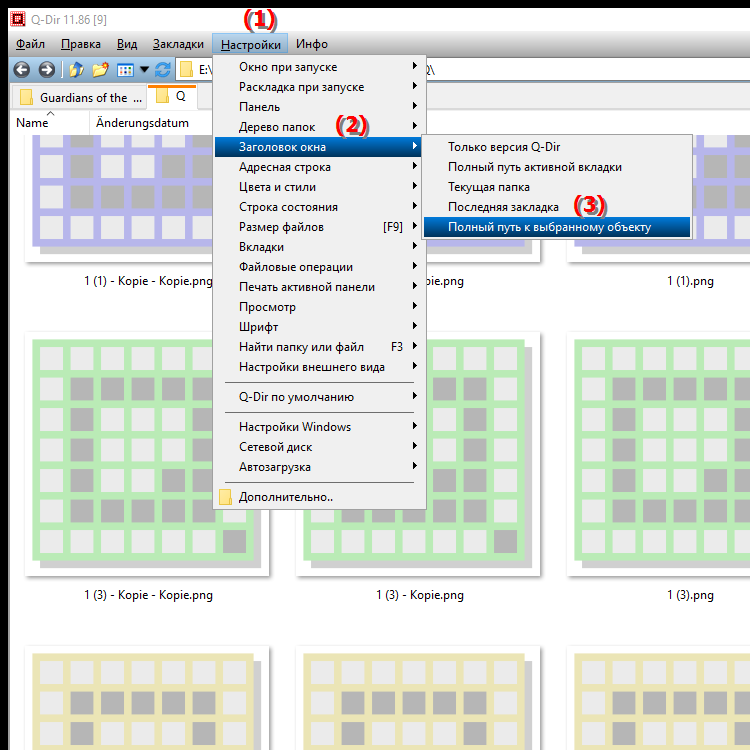Click the Дополнительно.. menu entry
The width and height of the screenshot is (750, 750).
coord(319,497)
